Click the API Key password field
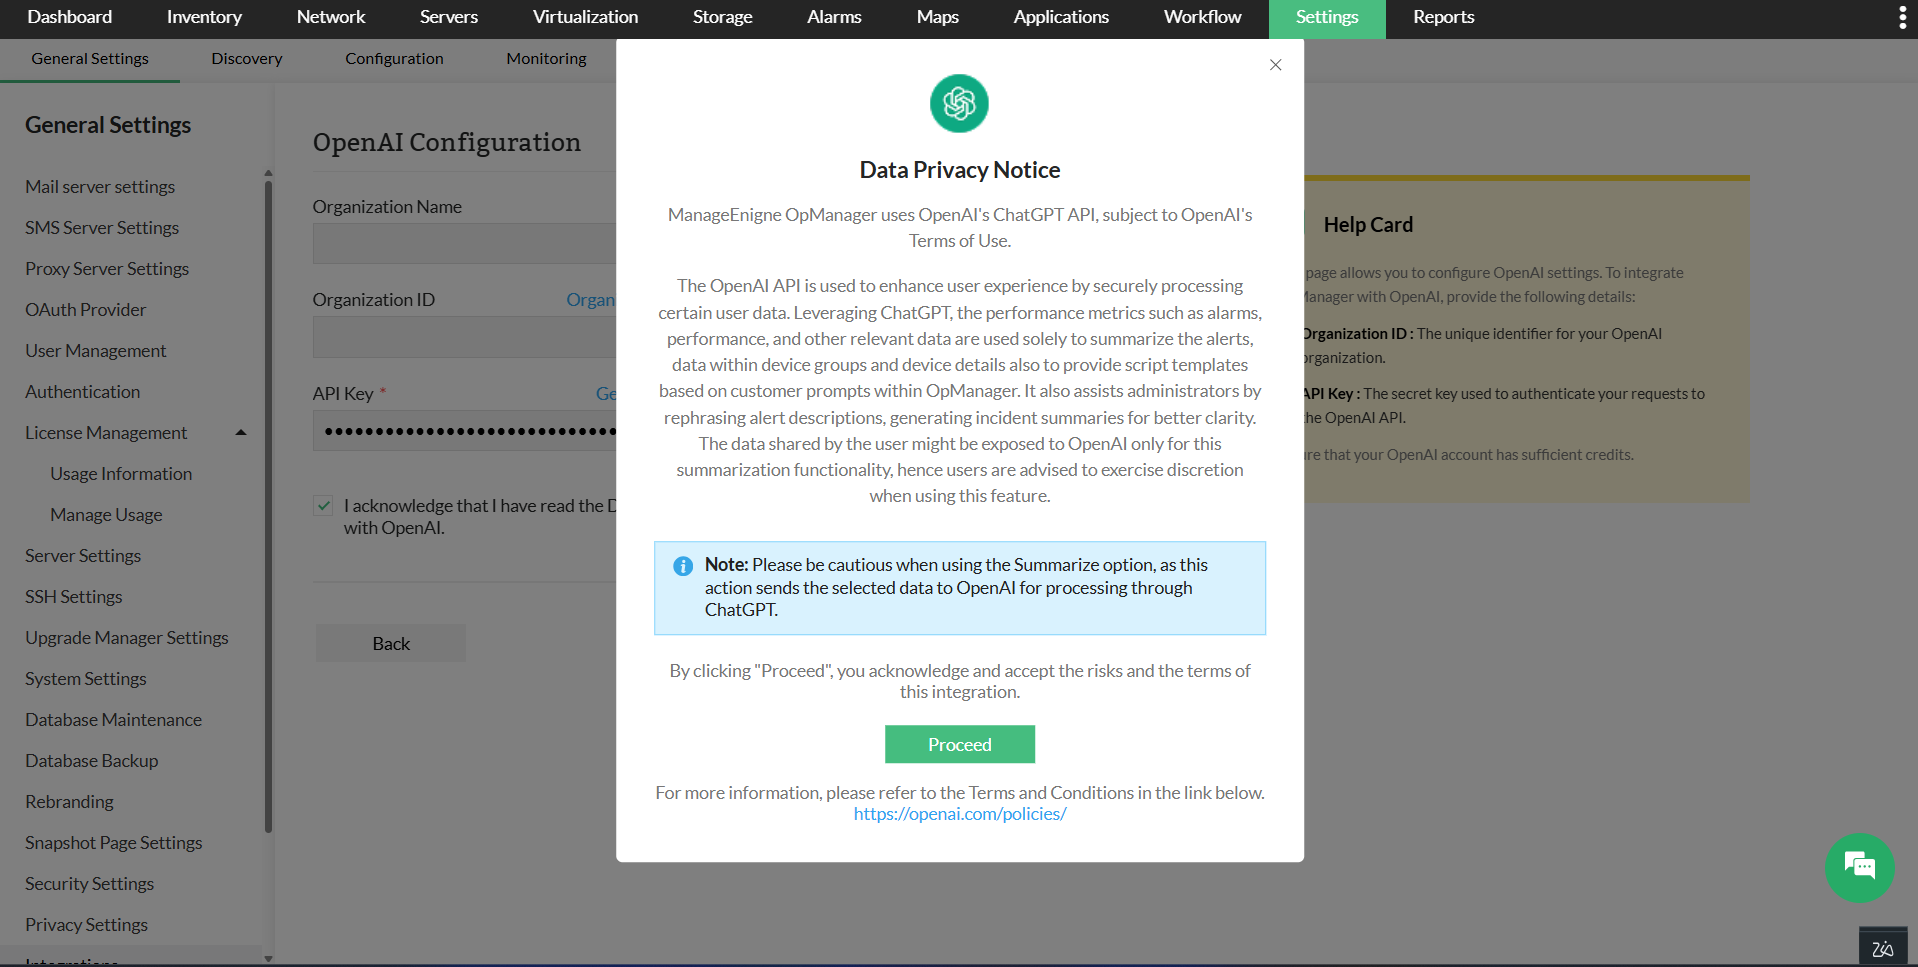Viewport: 1918px width, 967px height. coord(464,431)
